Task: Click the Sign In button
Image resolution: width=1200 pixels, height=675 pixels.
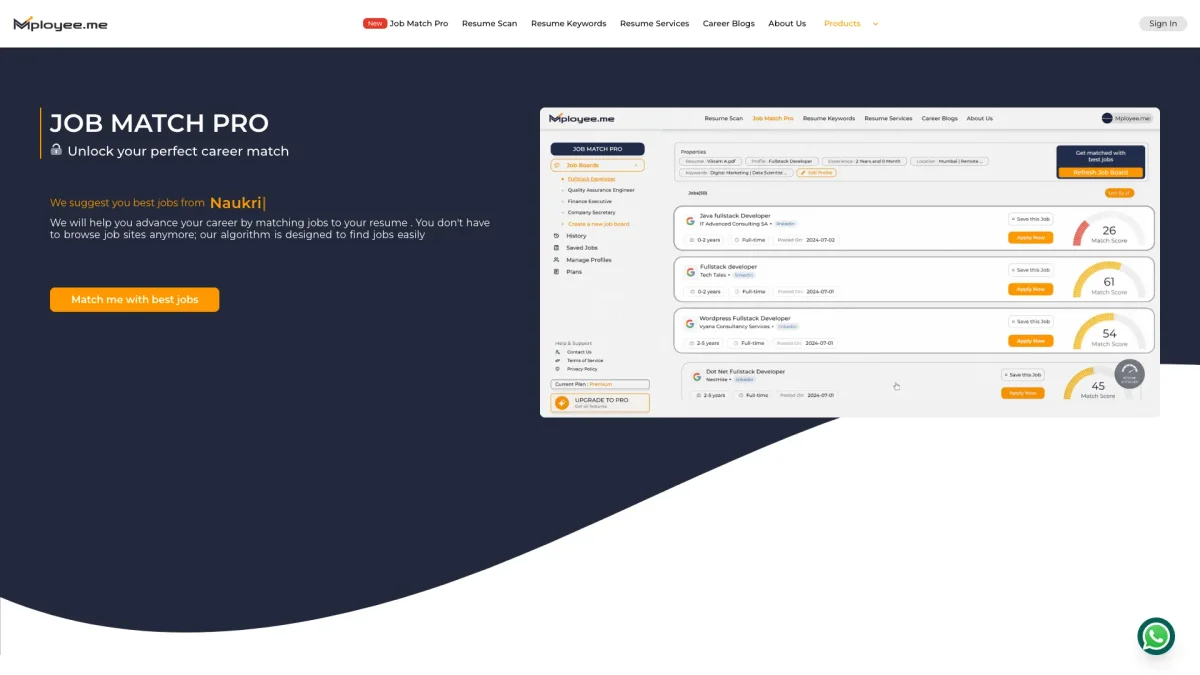Action: [1162, 24]
